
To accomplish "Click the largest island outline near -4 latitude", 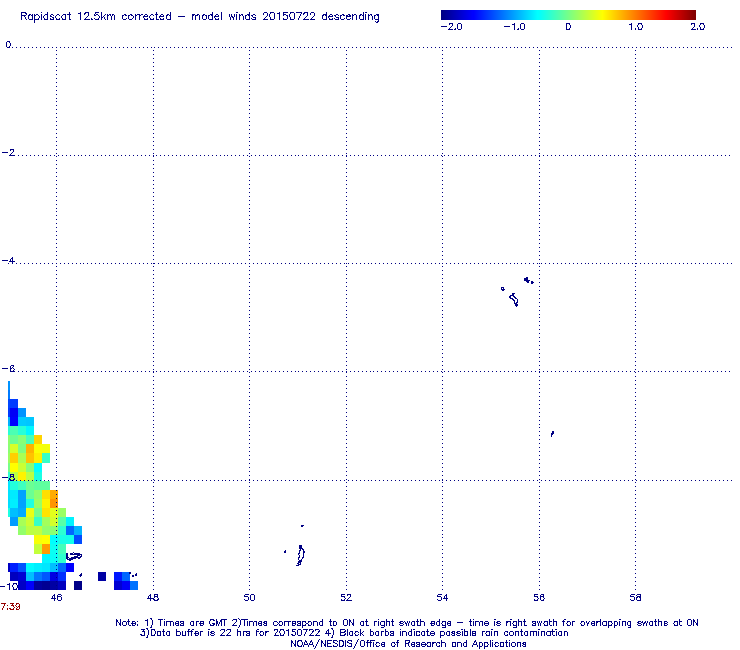I will point(514,299).
